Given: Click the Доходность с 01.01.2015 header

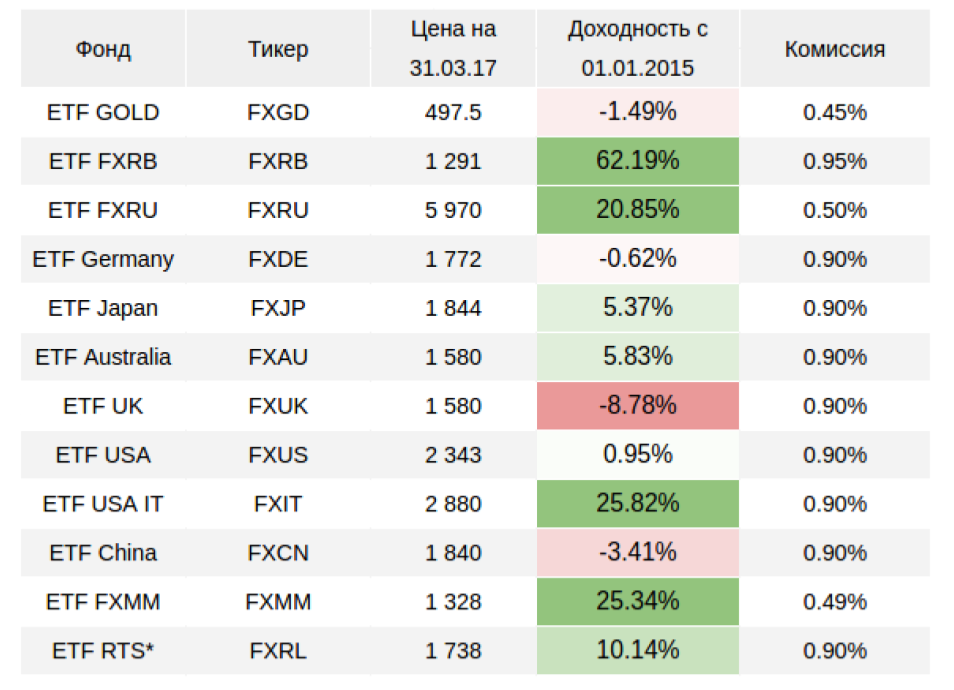Looking at the screenshot, I should click(x=638, y=49).
